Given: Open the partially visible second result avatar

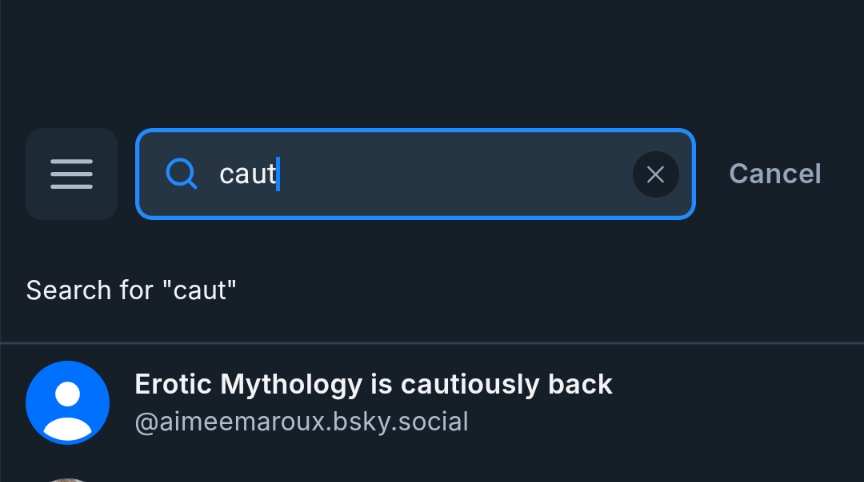Looking at the screenshot, I should tap(67, 479).
